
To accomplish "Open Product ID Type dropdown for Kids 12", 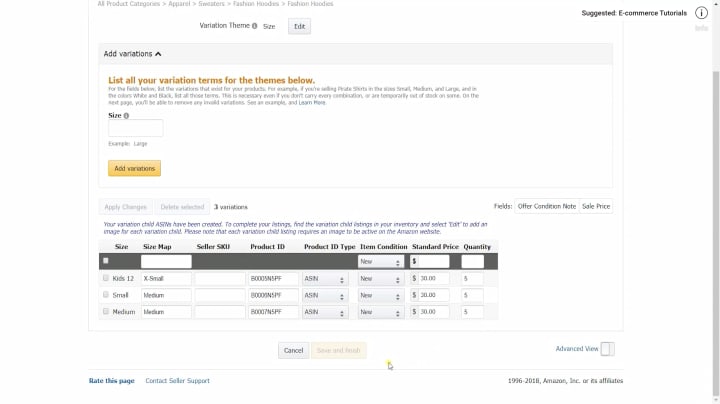I will [x=326, y=279].
